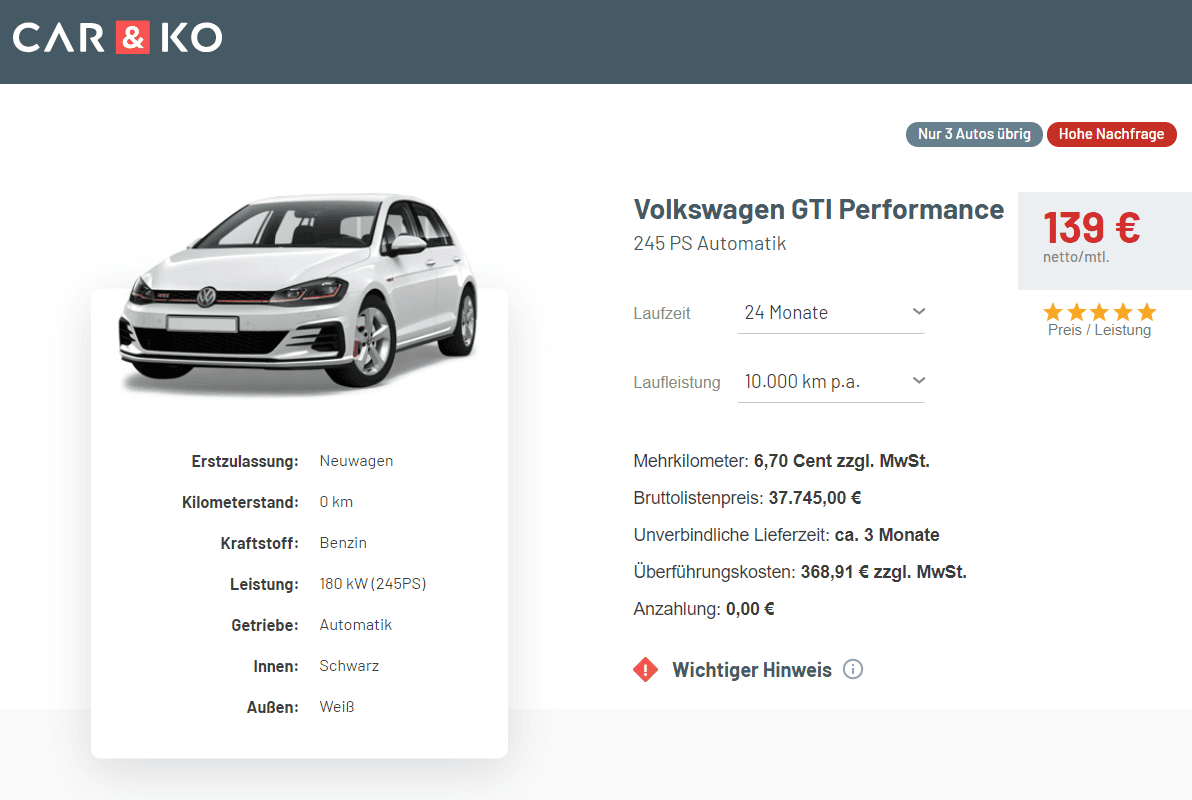Click the Getriebe value Automatik
The height and width of the screenshot is (800, 1192).
coord(356,625)
